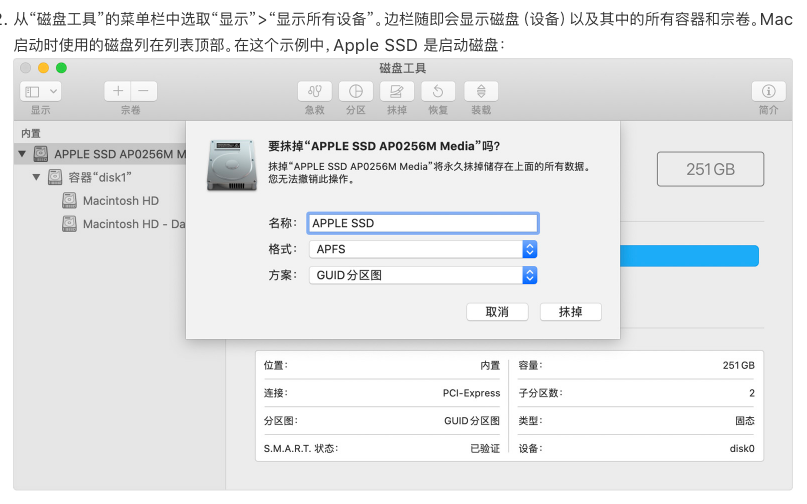Click the 子分区数 value 2

(752, 393)
